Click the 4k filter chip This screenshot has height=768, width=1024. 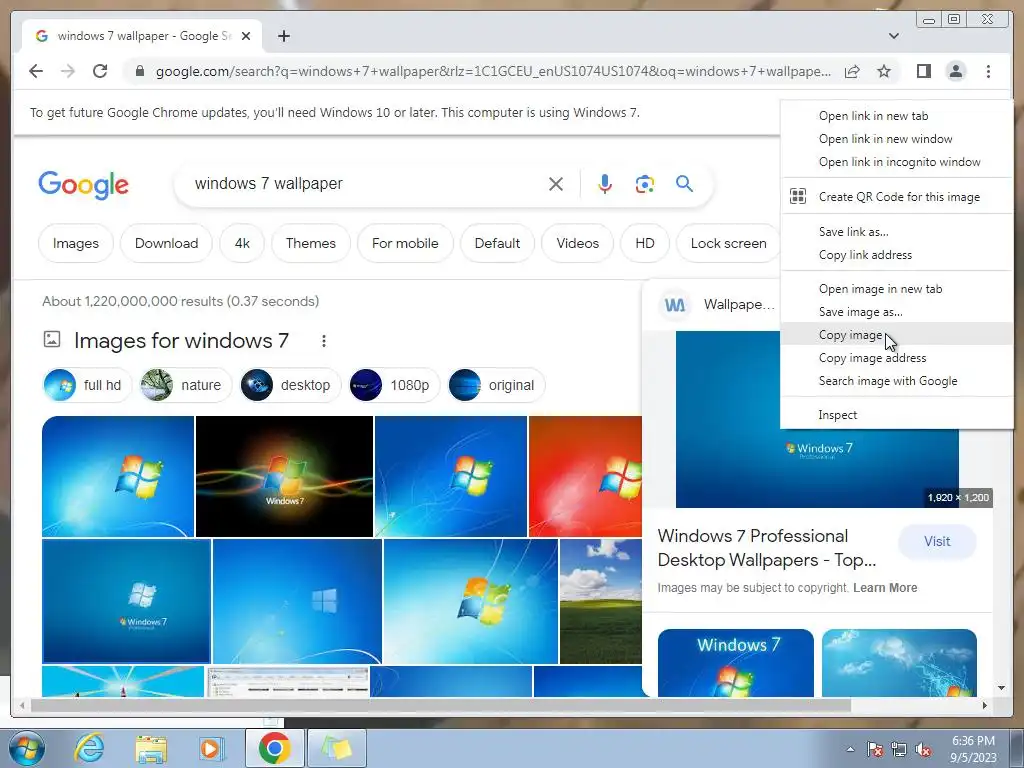coord(242,243)
